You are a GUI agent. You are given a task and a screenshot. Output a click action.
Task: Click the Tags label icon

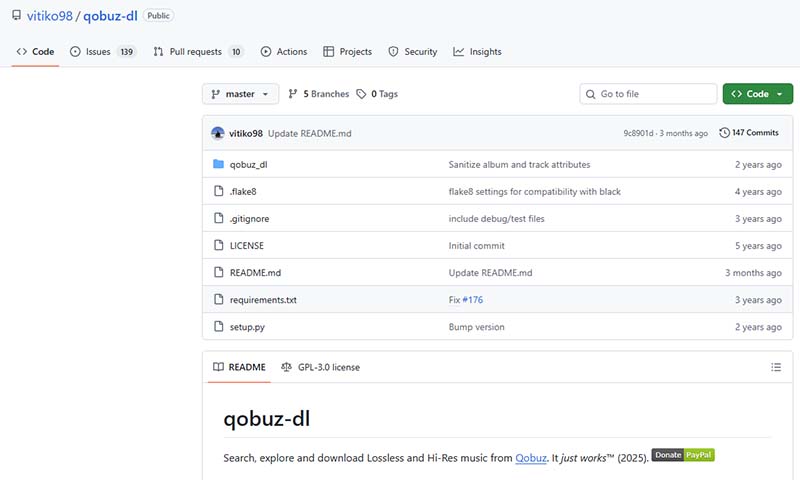(x=361, y=94)
